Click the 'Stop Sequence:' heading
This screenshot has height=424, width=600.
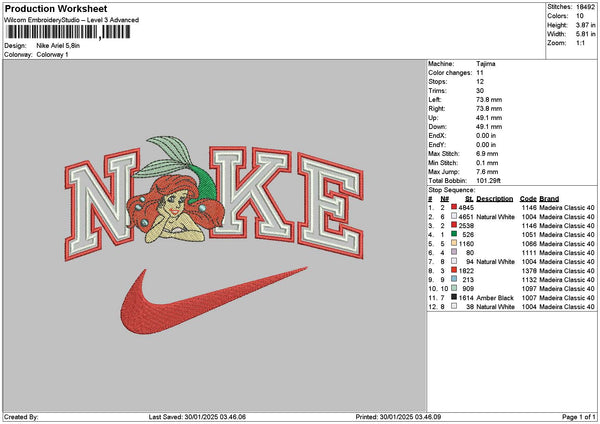pyautogui.click(x=452, y=190)
